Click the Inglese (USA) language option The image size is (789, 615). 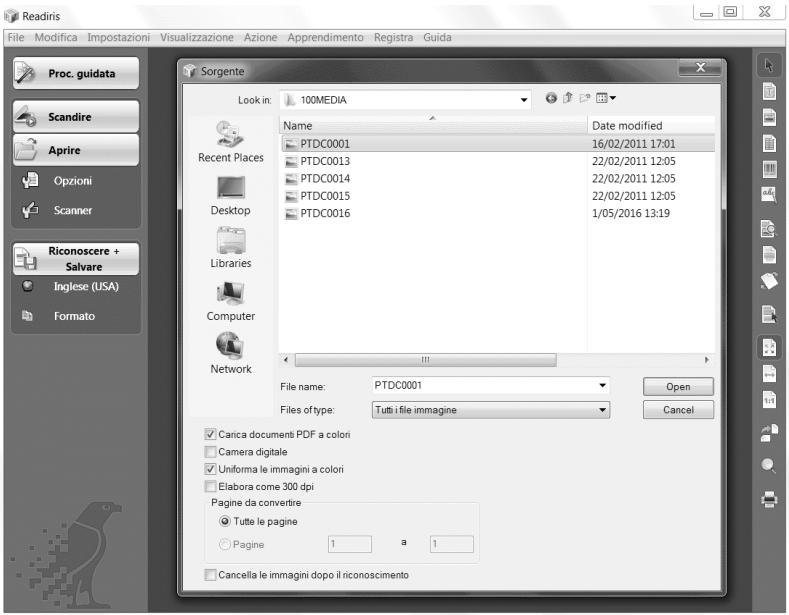86,286
